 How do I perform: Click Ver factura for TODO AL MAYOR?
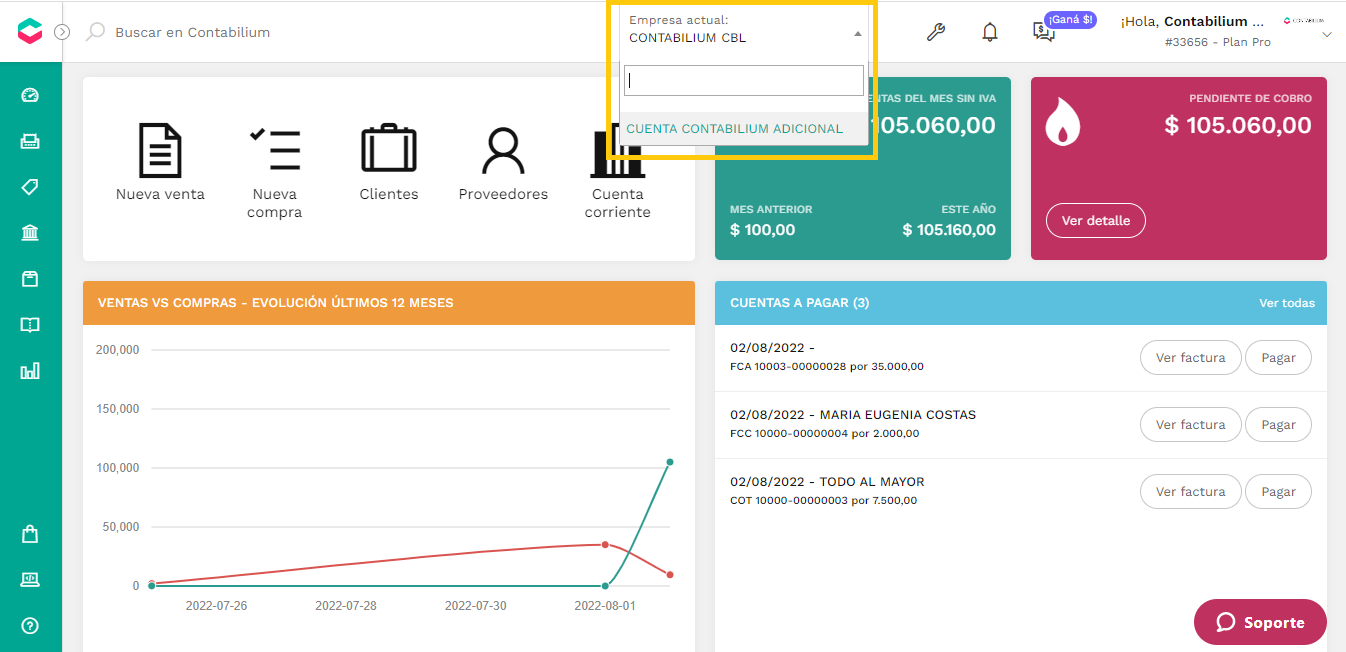pos(1190,492)
